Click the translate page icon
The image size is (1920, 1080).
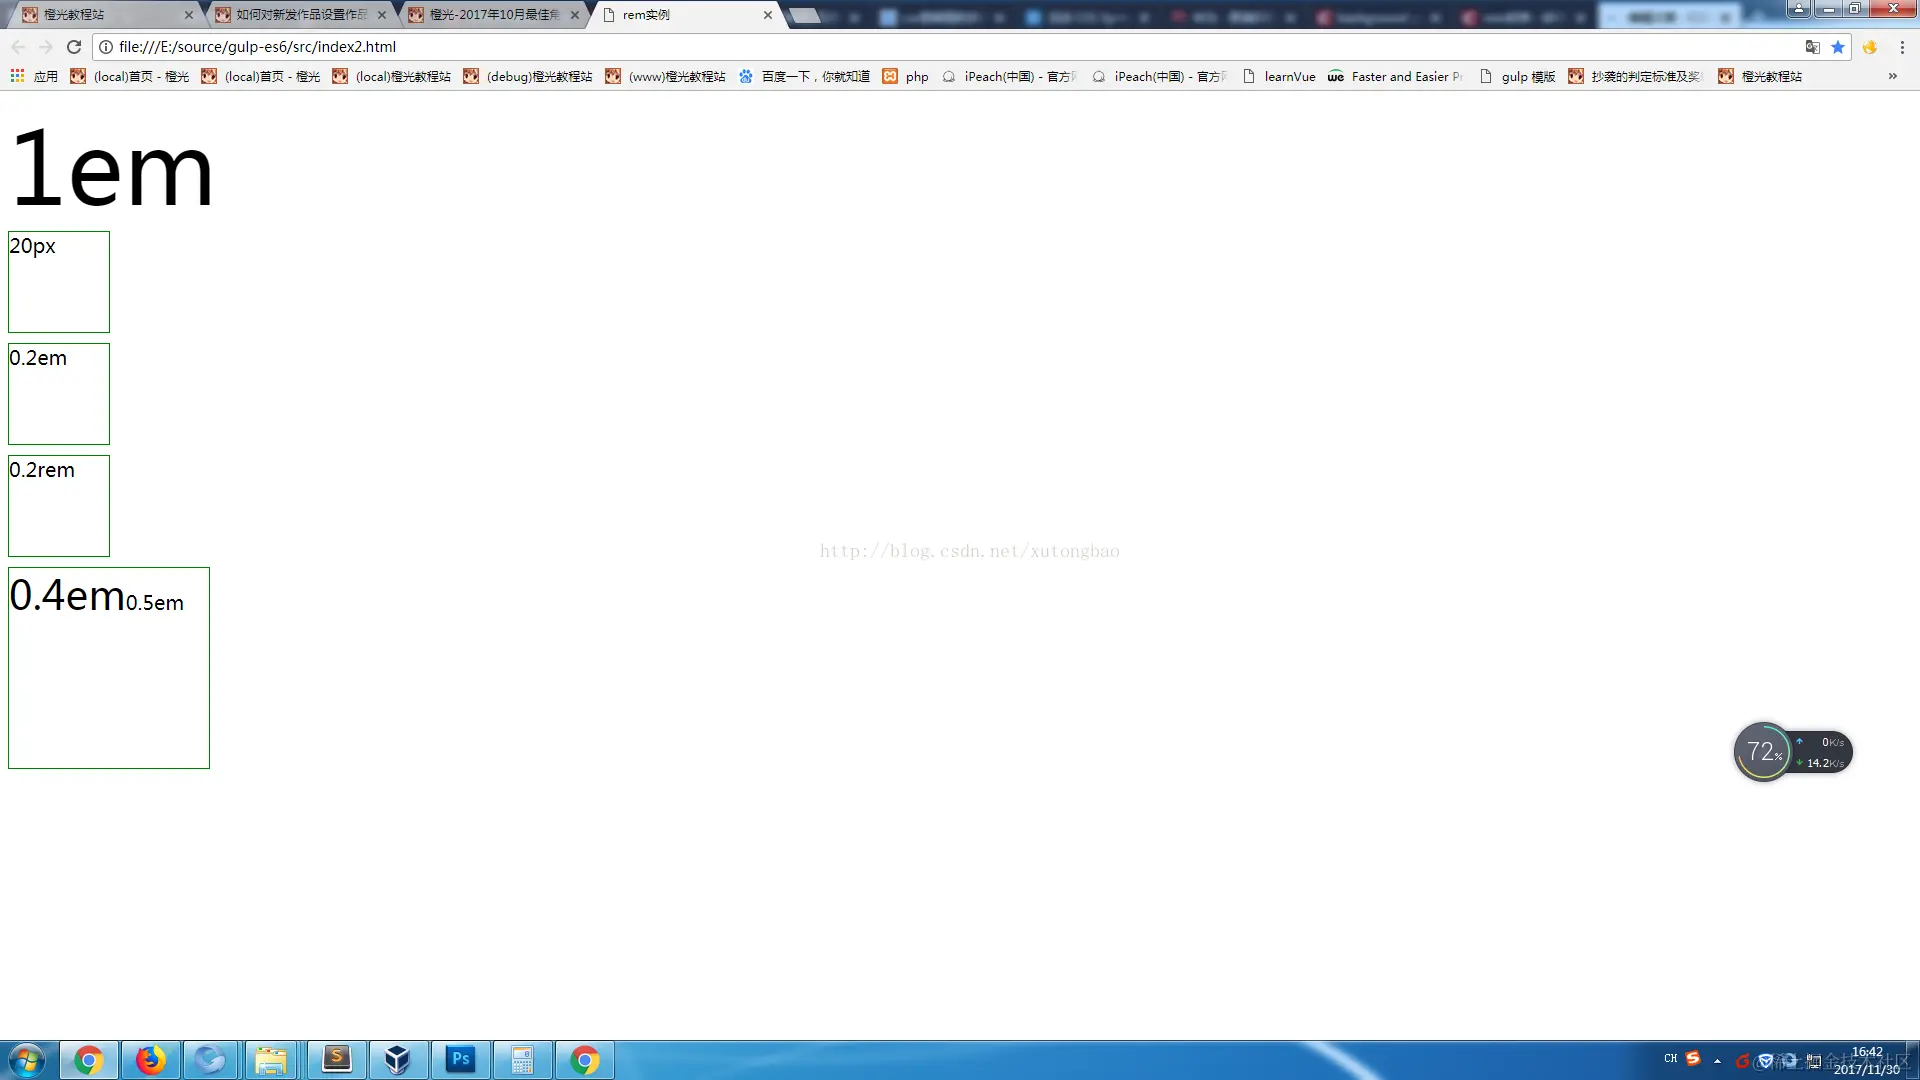coord(1812,47)
